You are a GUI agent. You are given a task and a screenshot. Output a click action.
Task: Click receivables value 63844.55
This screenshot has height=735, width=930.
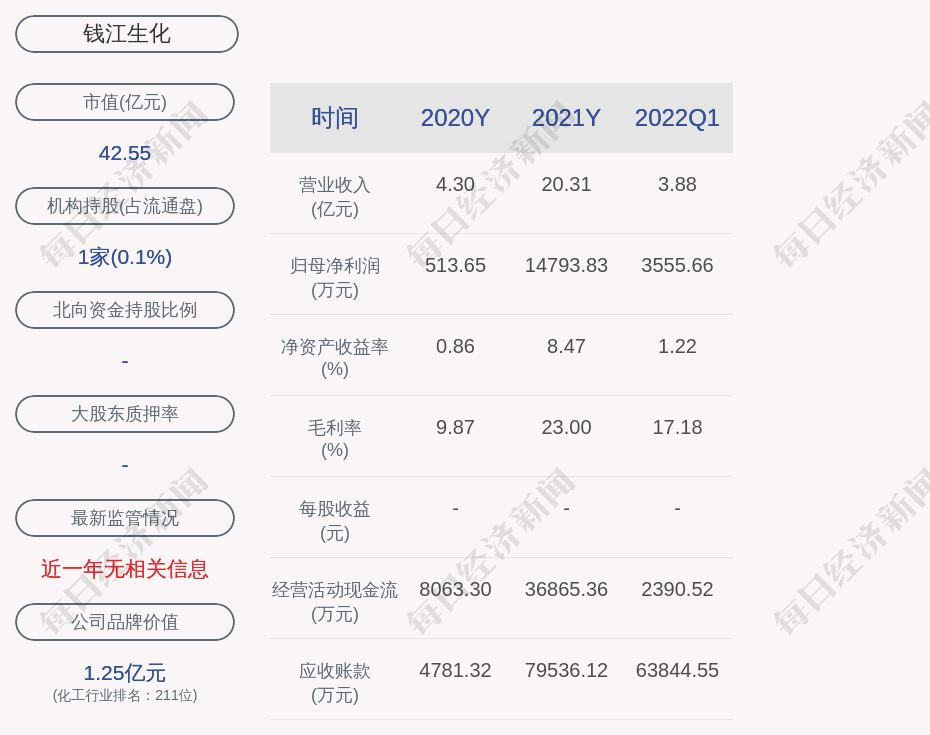[677, 670]
